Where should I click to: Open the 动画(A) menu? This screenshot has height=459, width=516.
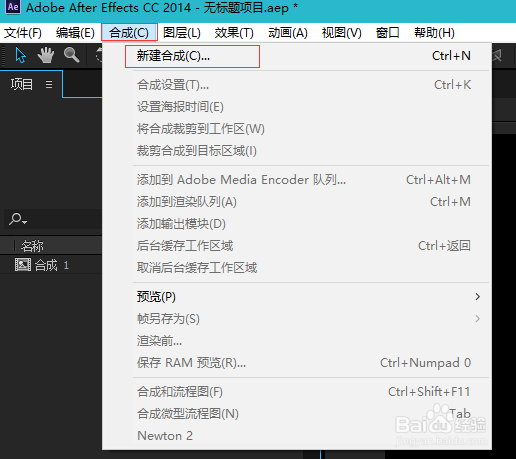[x=288, y=33]
